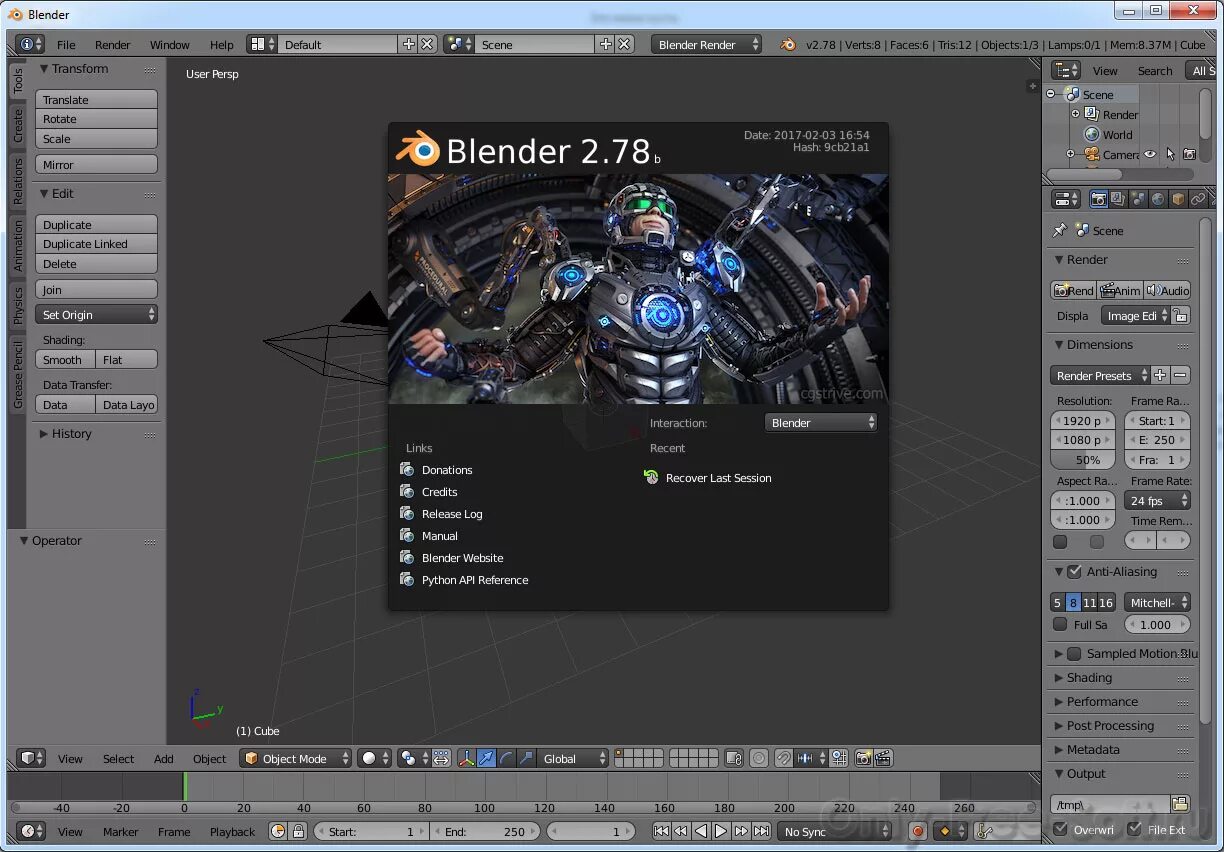The width and height of the screenshot is (1224, 852).
Task: Play the animation in reverse
Action: point(701,831)
